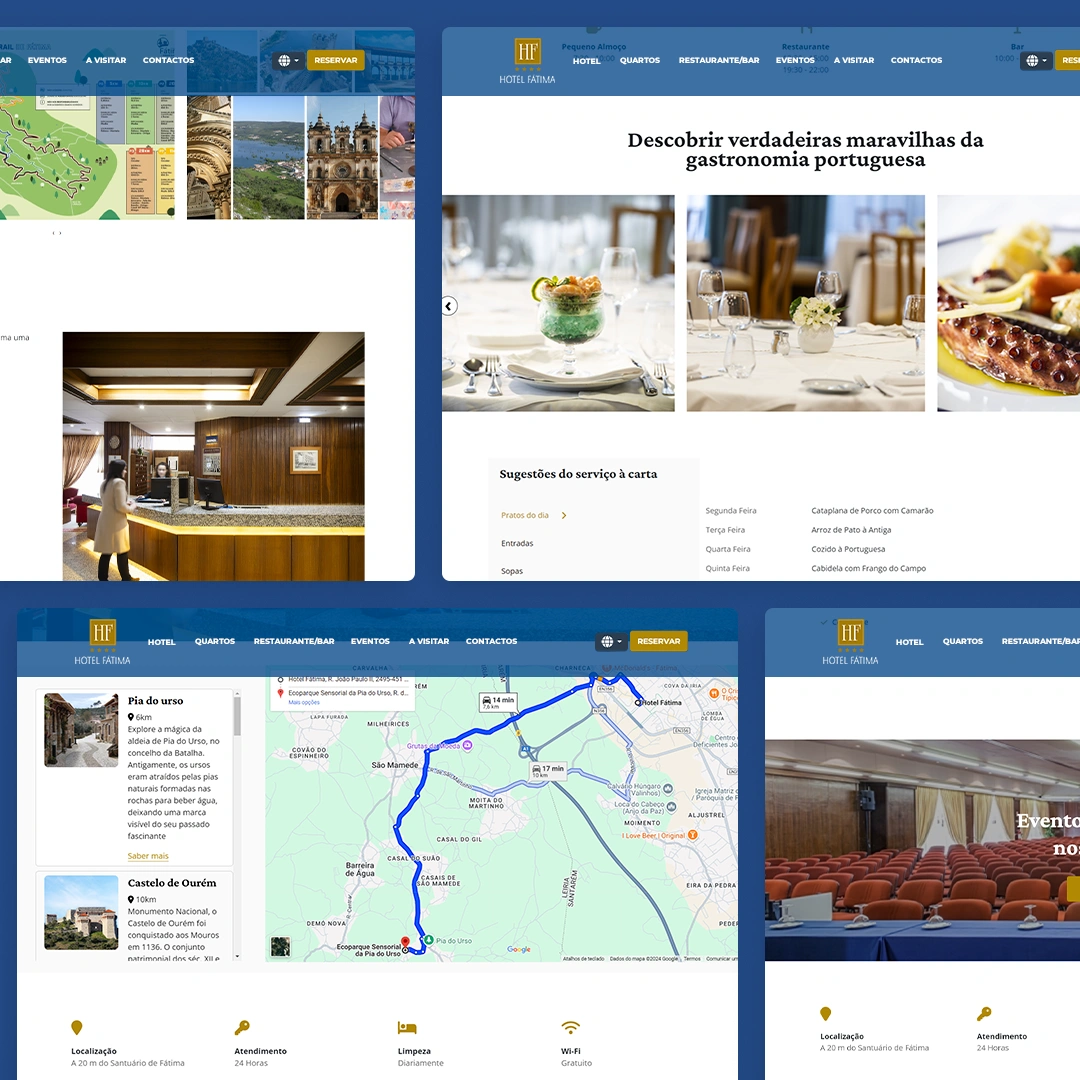The height and width of the screenshot is (1080, 1080).
Task: Click RESERVAR button in map window
Action: [658, 641]
